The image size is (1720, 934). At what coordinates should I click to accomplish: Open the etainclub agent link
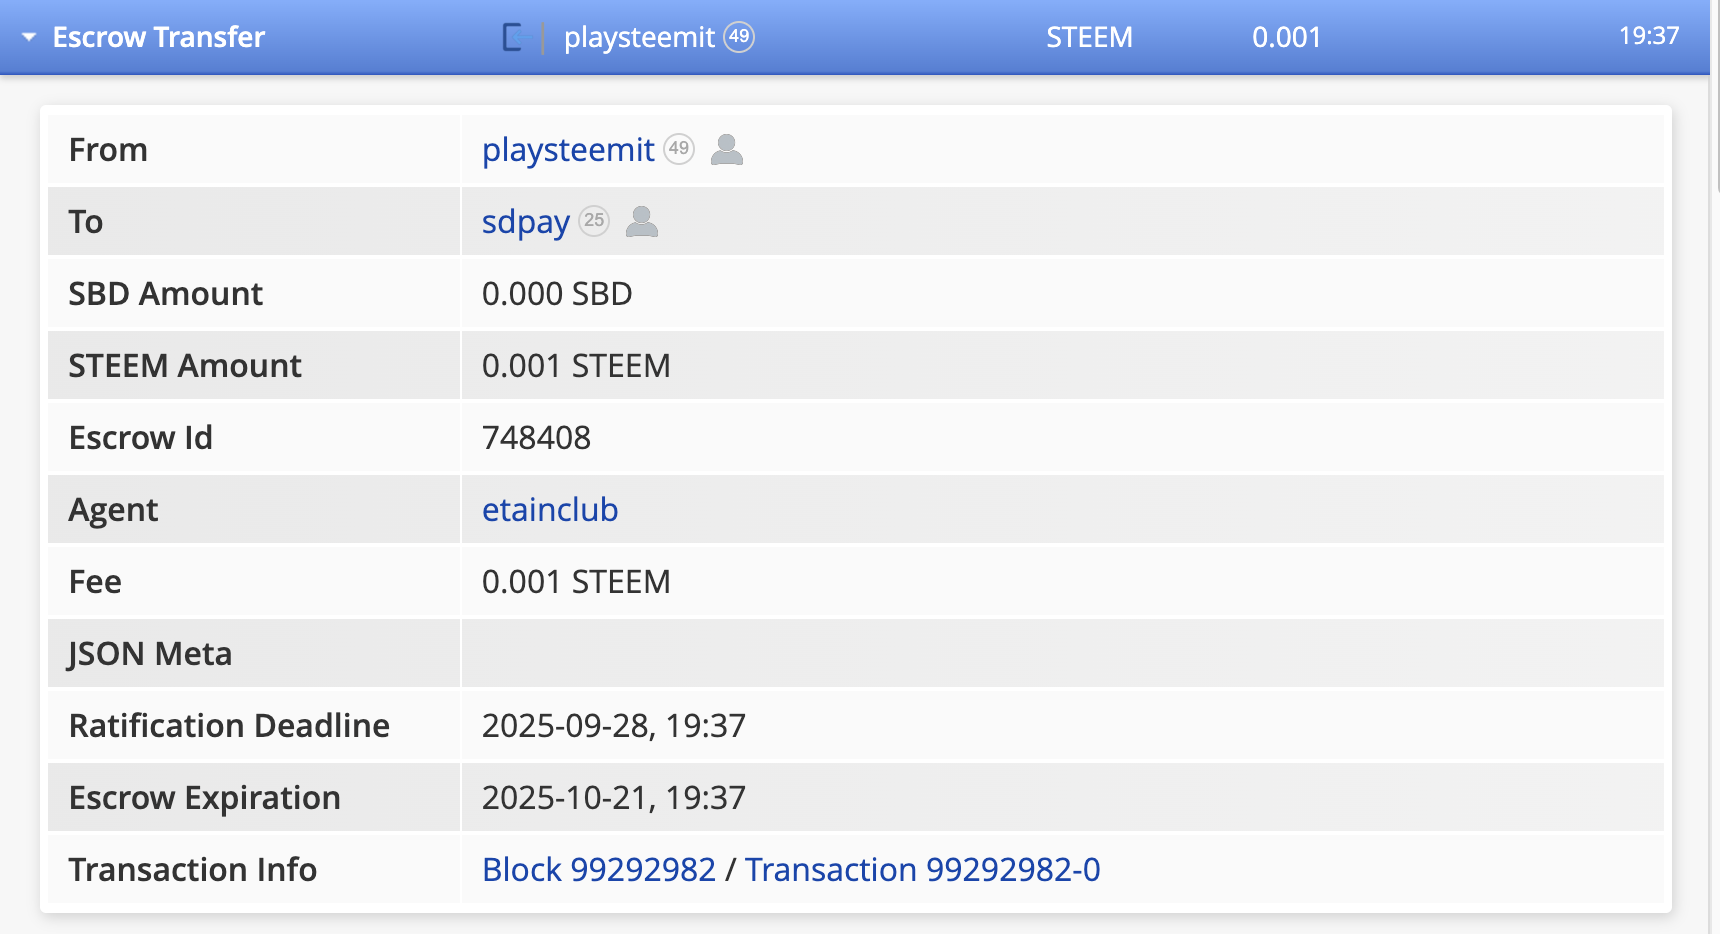coord(550,510)
